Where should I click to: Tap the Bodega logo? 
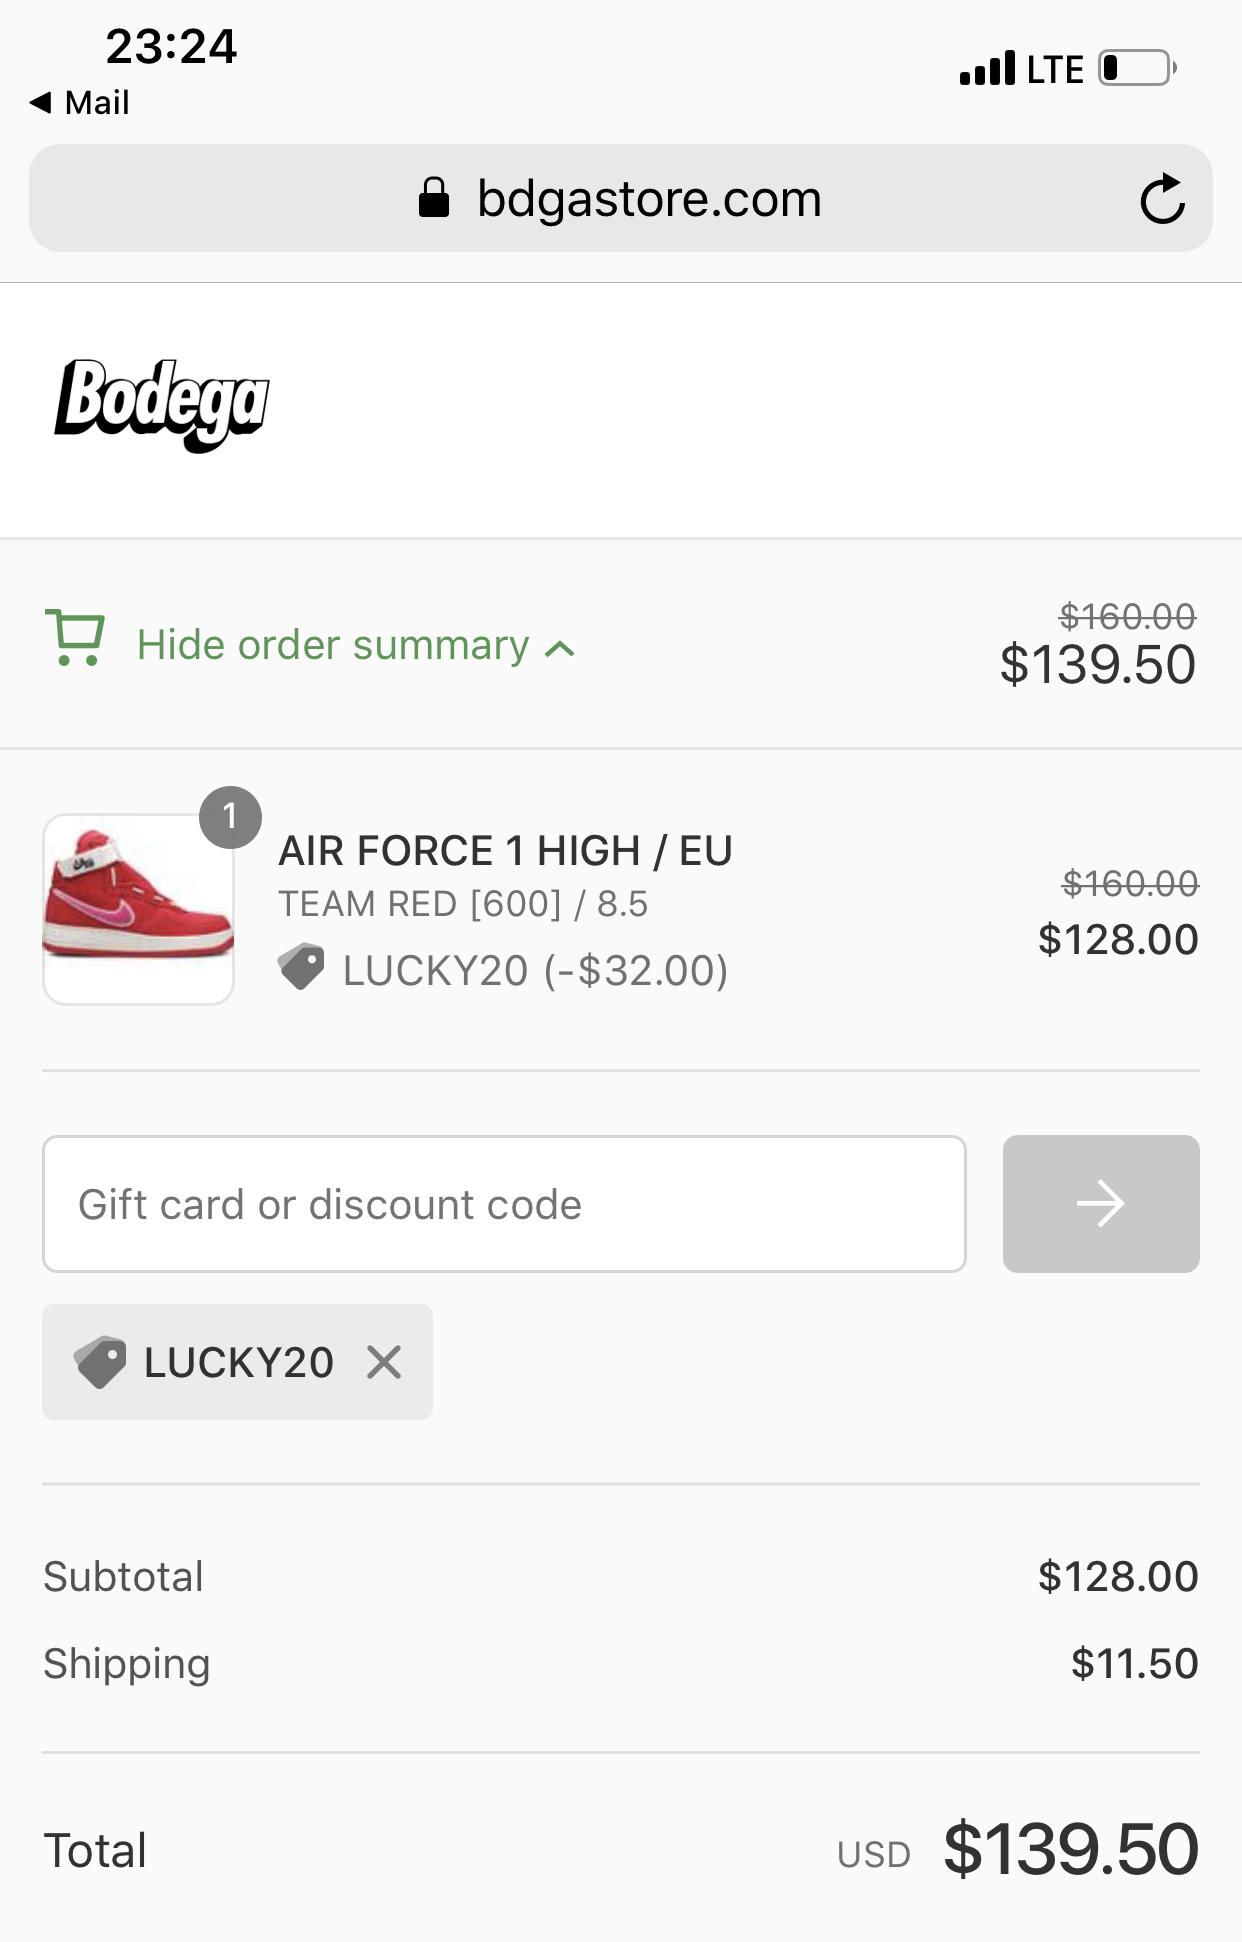[162, 404]
